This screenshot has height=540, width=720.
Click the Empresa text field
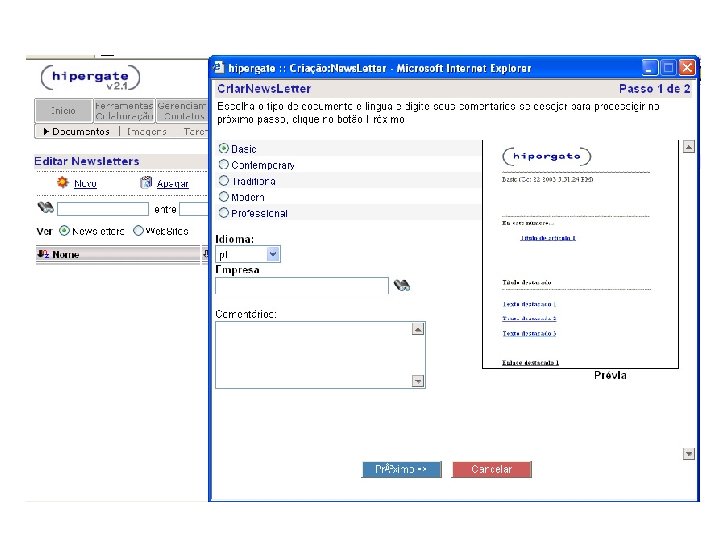pyautogui.click(x=302, y=285)
